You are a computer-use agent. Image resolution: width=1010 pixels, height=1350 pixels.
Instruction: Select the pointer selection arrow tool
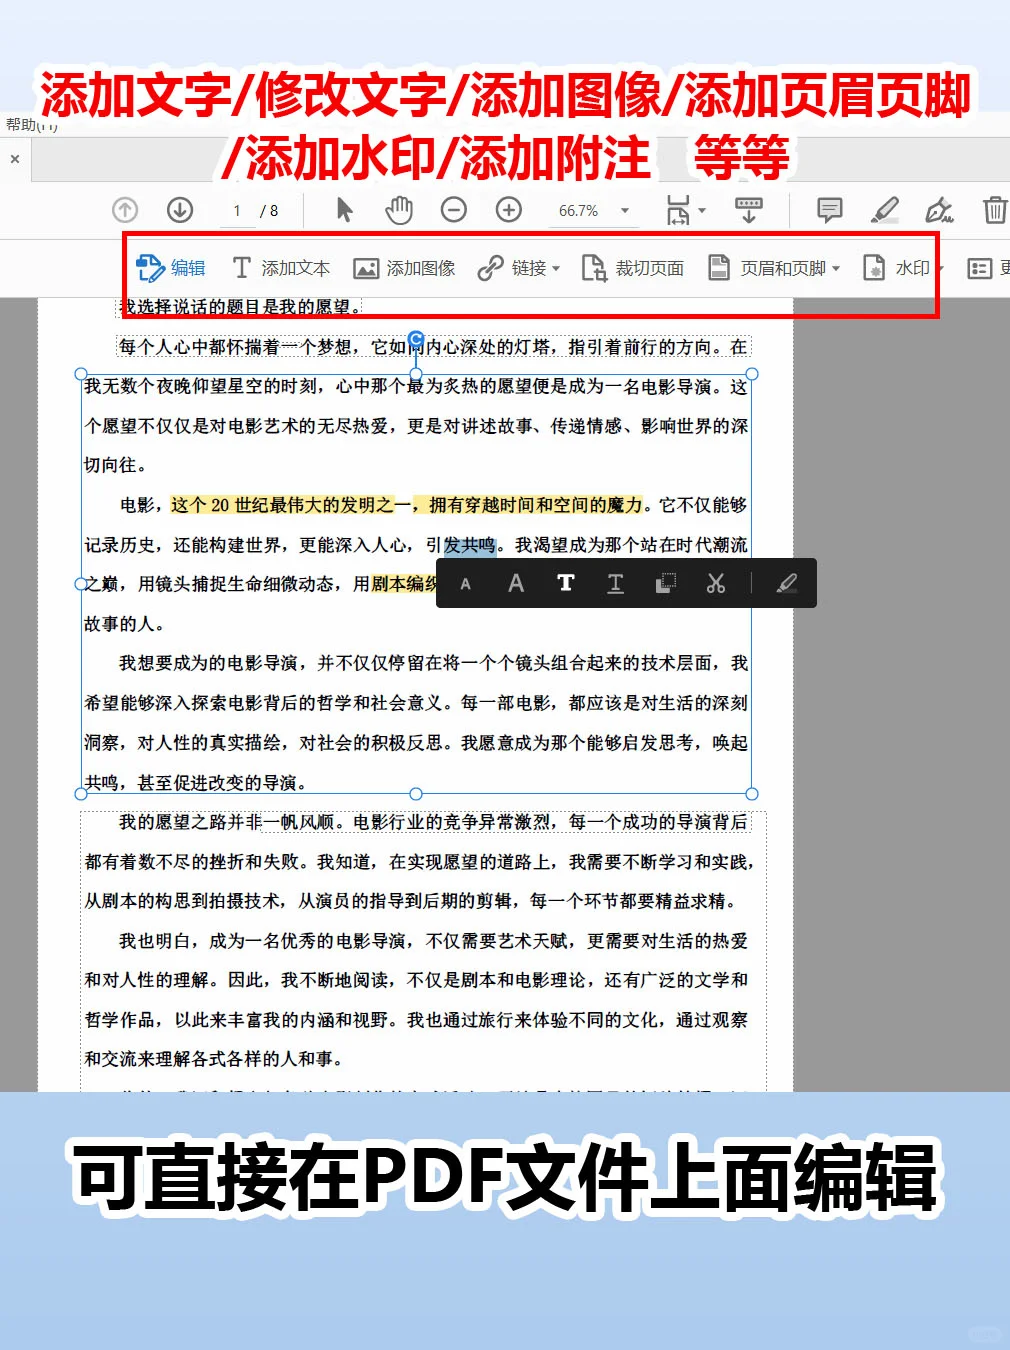click(342, 210)
